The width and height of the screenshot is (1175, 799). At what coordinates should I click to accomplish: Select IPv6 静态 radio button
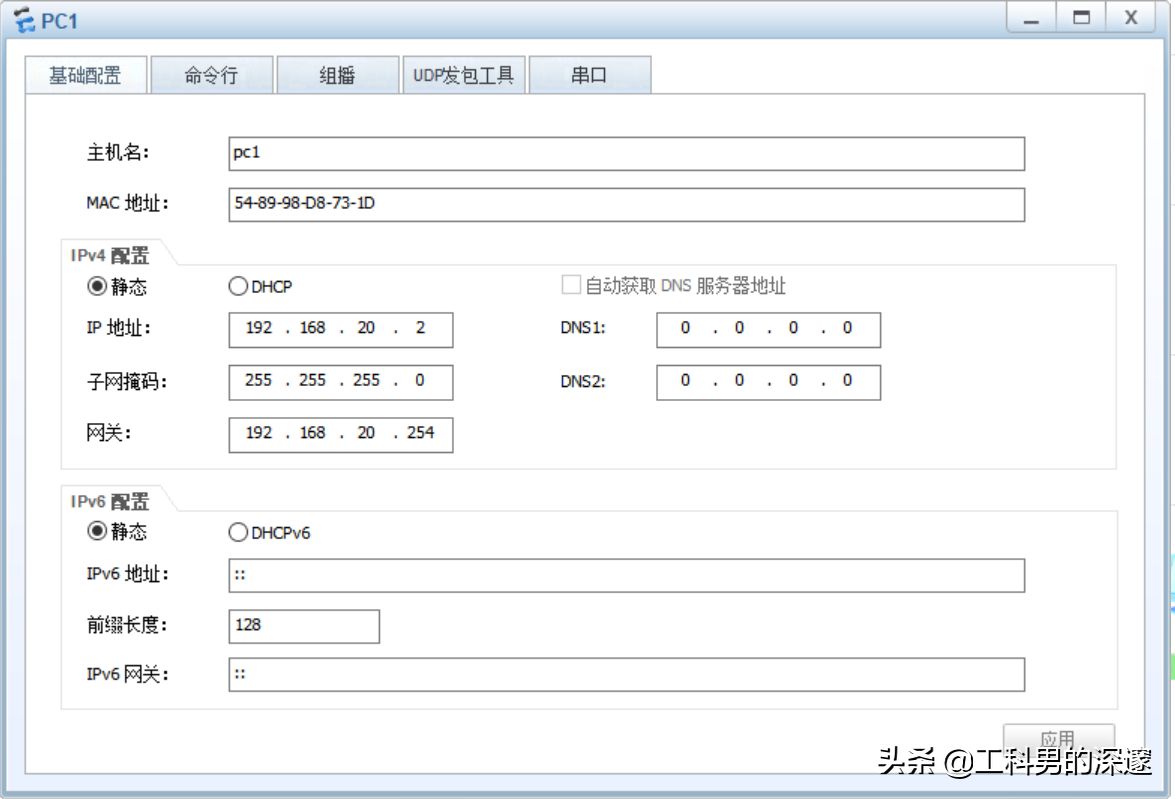(x=97, y=532)
